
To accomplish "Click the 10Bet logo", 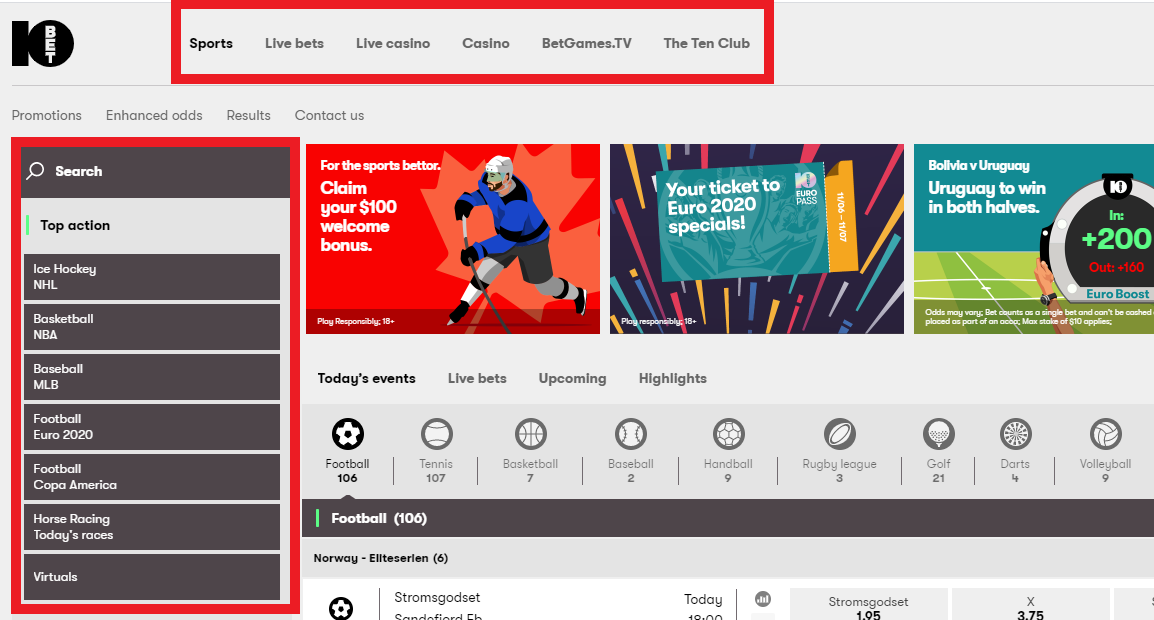I will (43, 43).
